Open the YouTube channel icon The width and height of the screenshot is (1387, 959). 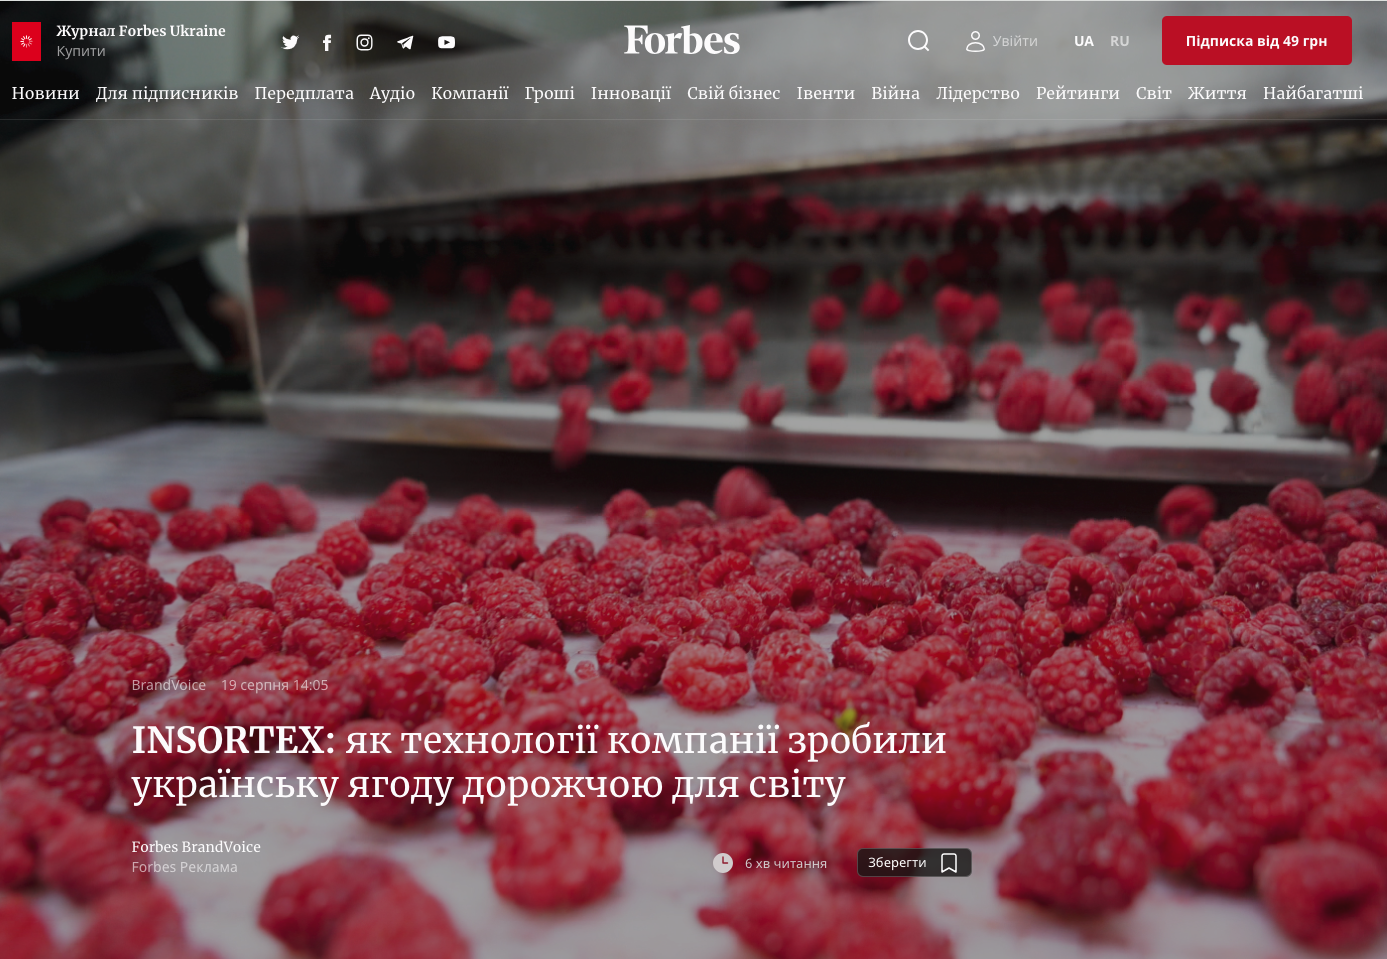[446, 42]
